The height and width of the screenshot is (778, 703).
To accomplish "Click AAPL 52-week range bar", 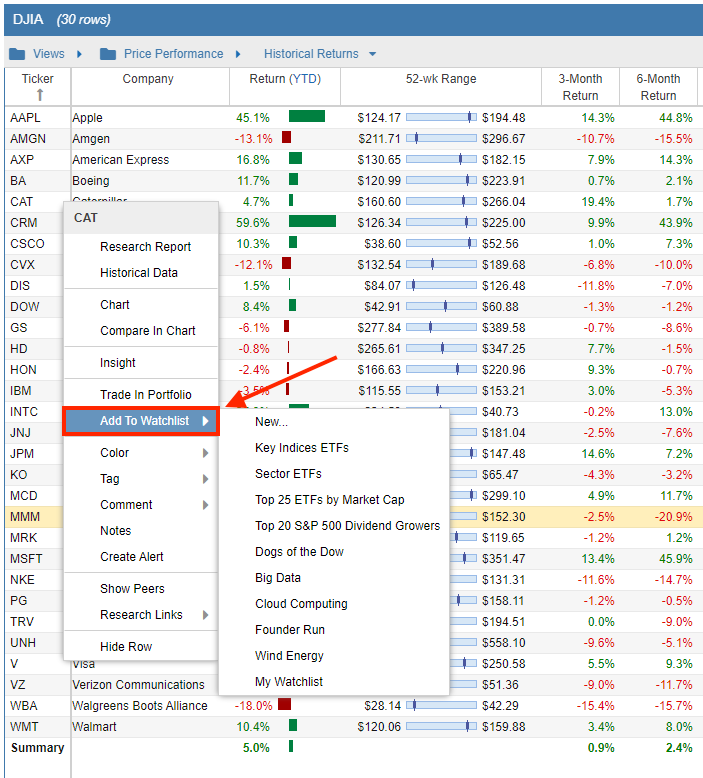I will [441, 117].
